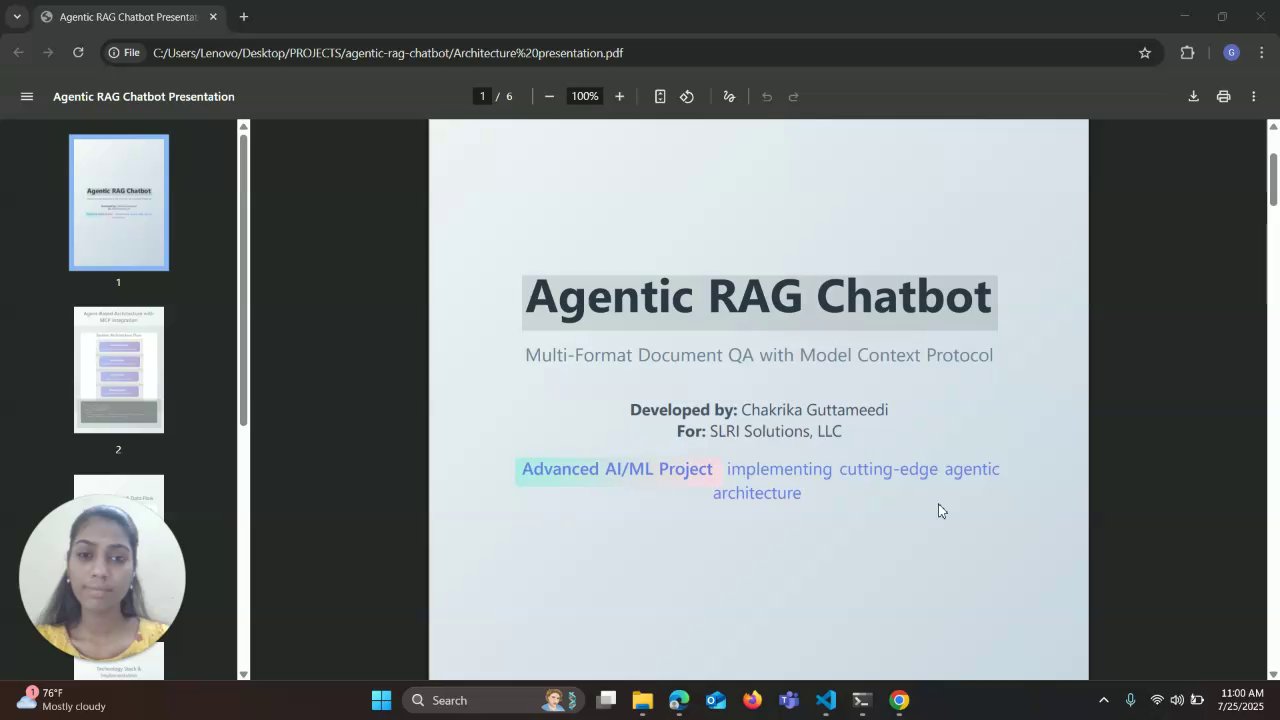Open the Chrome profile avatar
This screenshot has width=1280, height=720.
1232,53
